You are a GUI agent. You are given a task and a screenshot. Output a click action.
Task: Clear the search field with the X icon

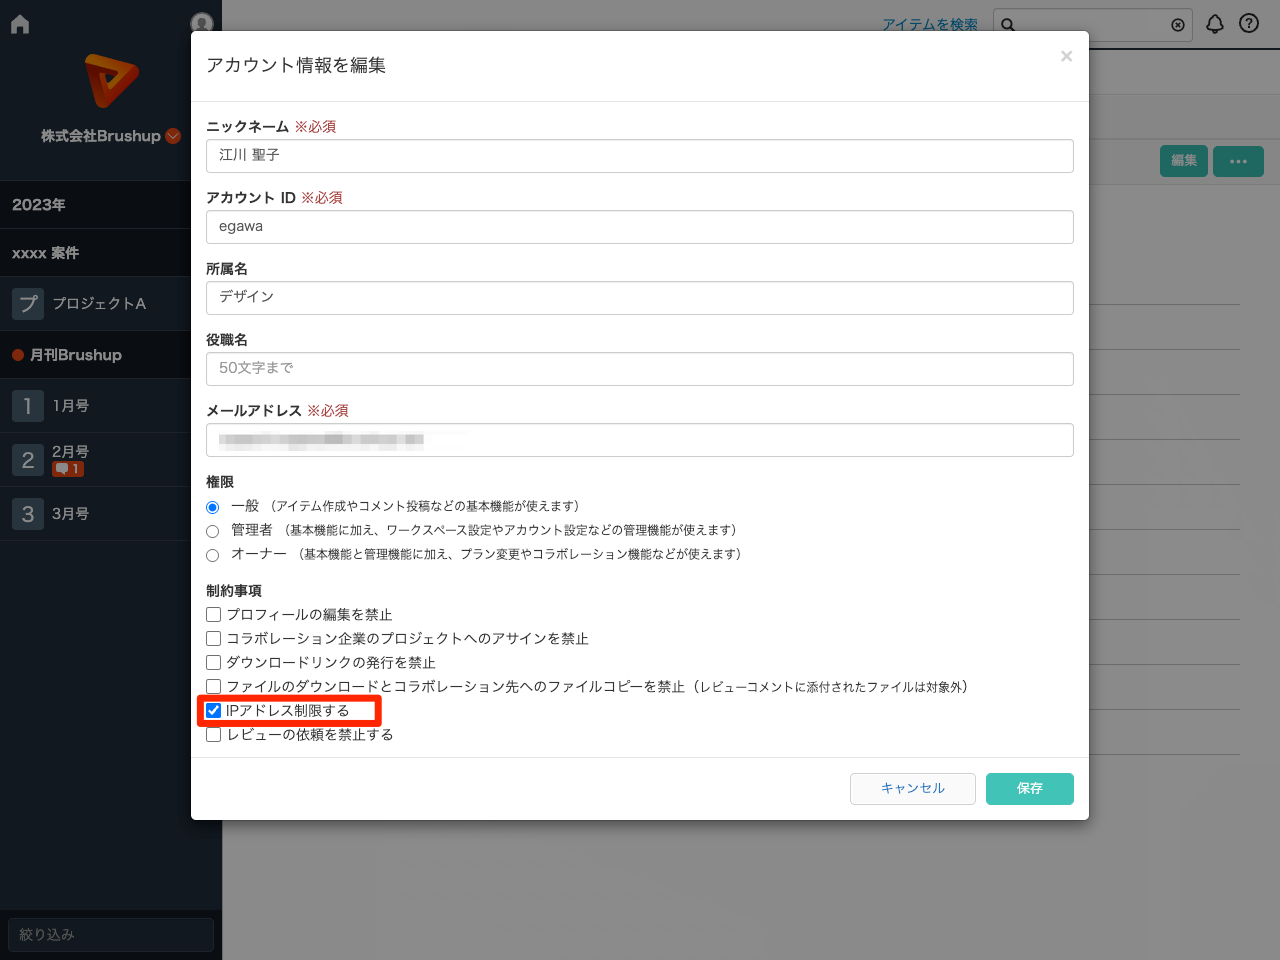coord(1178,25)
